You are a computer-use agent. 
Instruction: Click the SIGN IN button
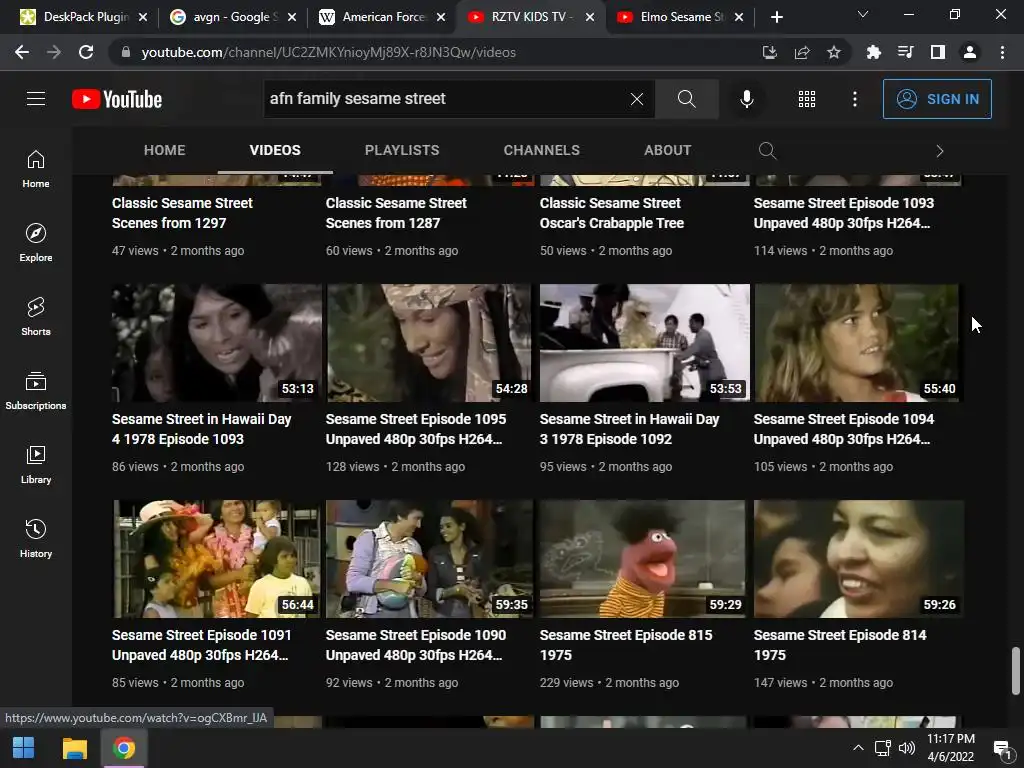click(937, 99)
